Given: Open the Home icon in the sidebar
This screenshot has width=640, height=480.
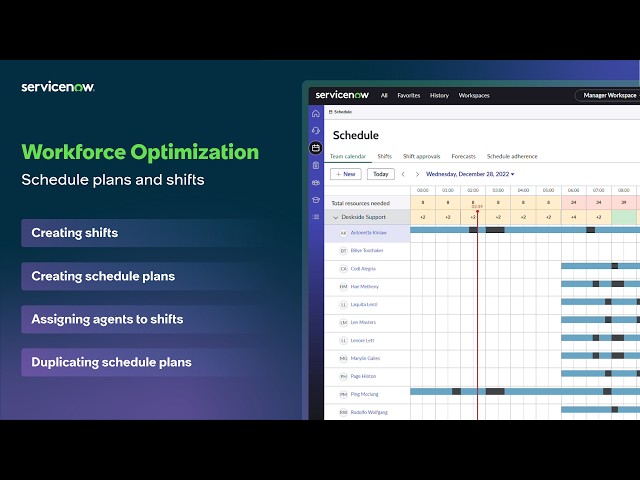Looking at the screenshot, I should pyautogui.click(x=316, y=113).
